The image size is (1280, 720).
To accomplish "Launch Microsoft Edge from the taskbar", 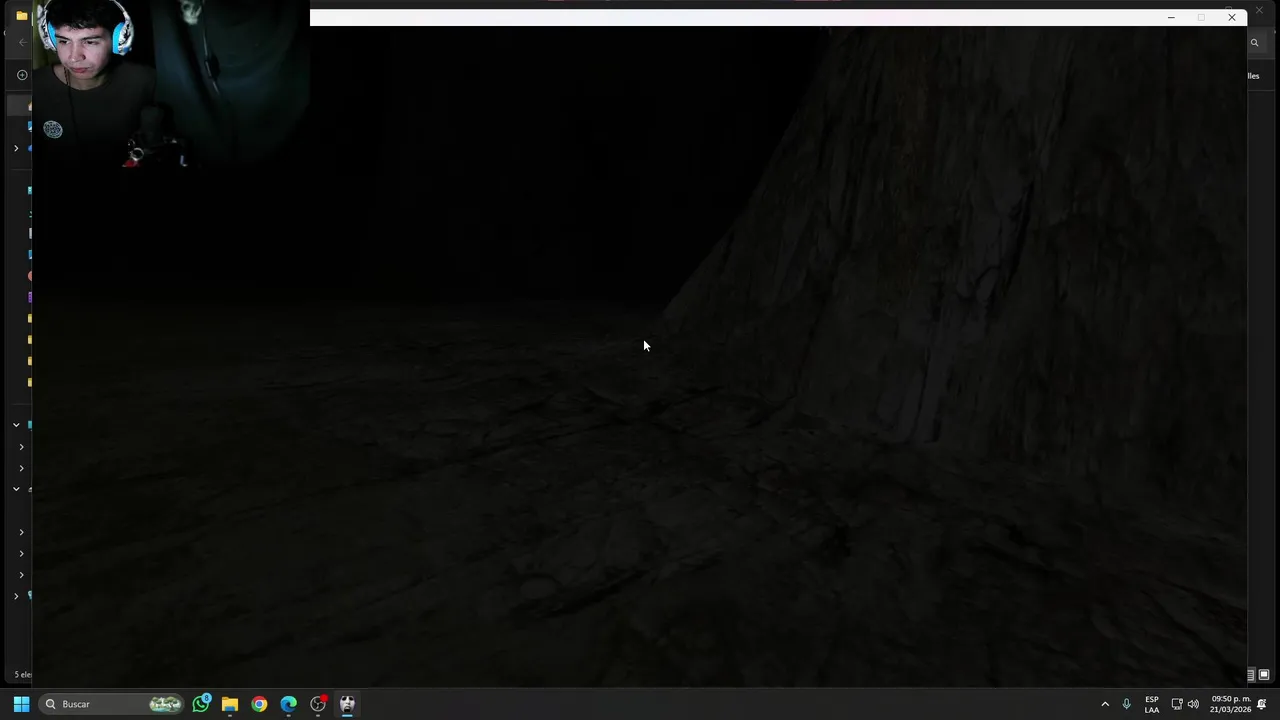I will pos(288,704).
